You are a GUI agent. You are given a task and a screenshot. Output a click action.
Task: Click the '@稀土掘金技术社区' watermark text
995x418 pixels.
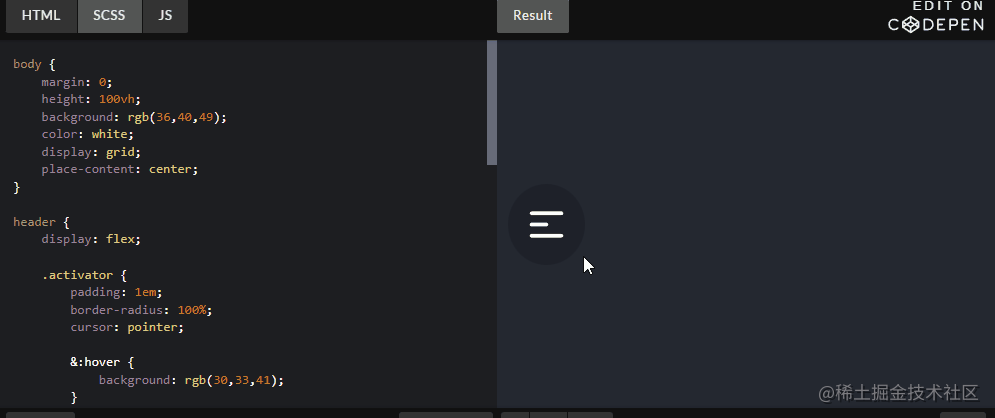pos(899,393)
